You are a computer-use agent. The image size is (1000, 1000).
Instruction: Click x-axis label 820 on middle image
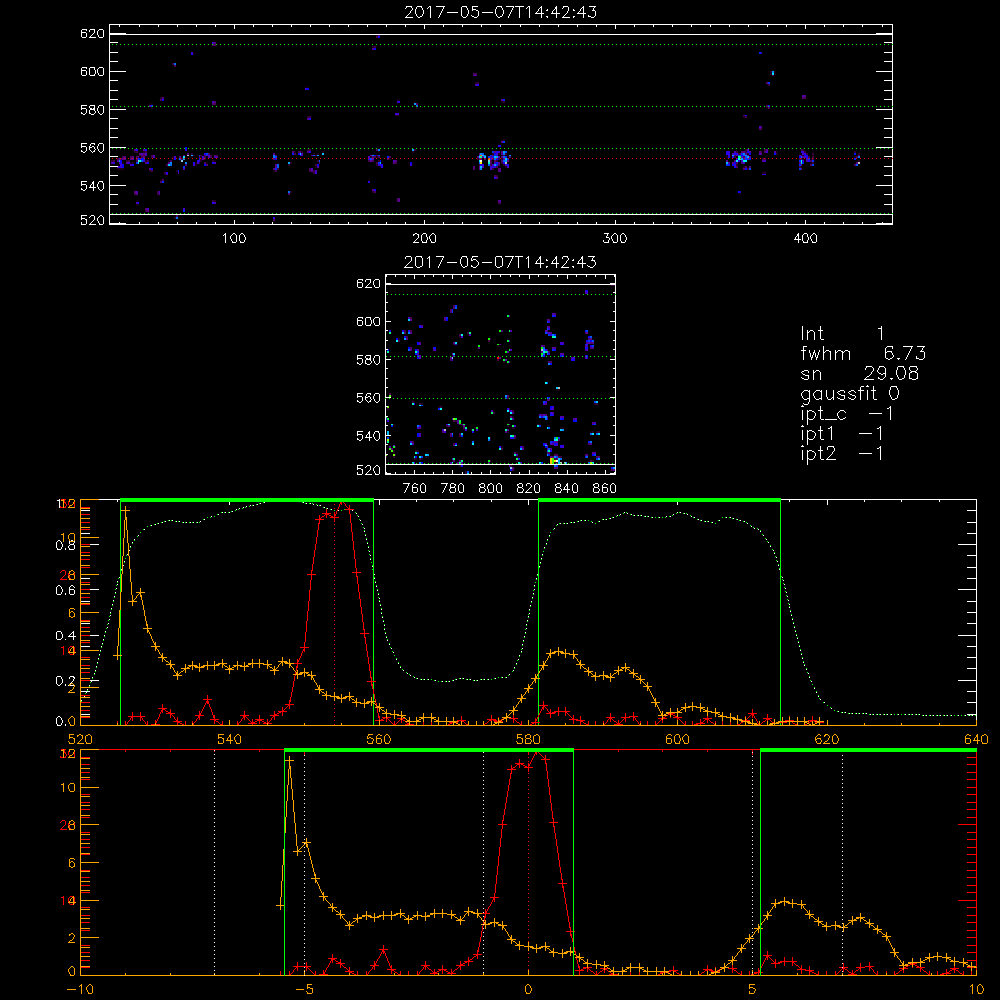point(529,489)
